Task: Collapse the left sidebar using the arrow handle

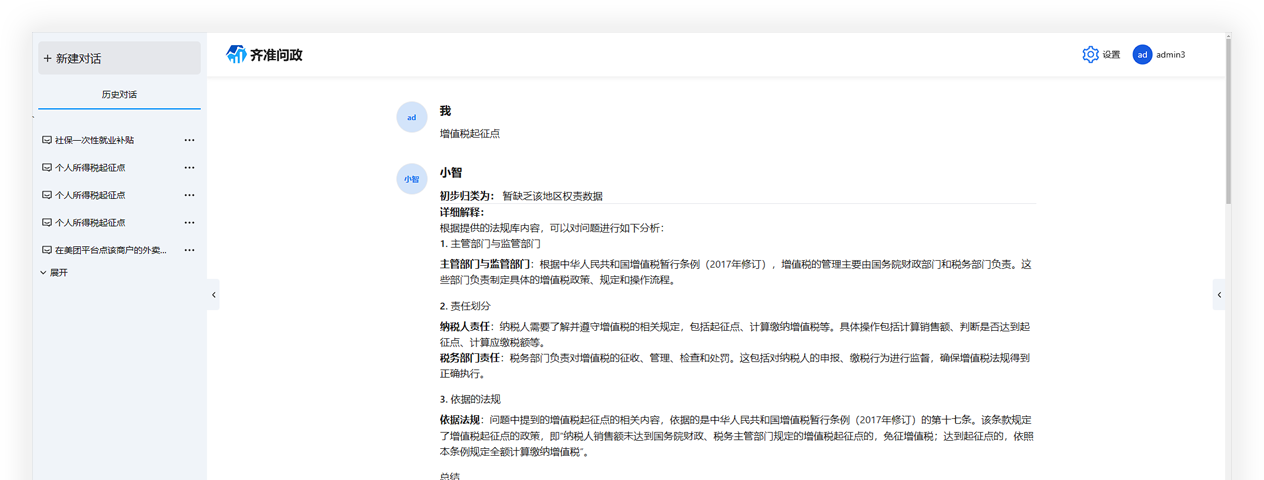Action: (213, 295)
